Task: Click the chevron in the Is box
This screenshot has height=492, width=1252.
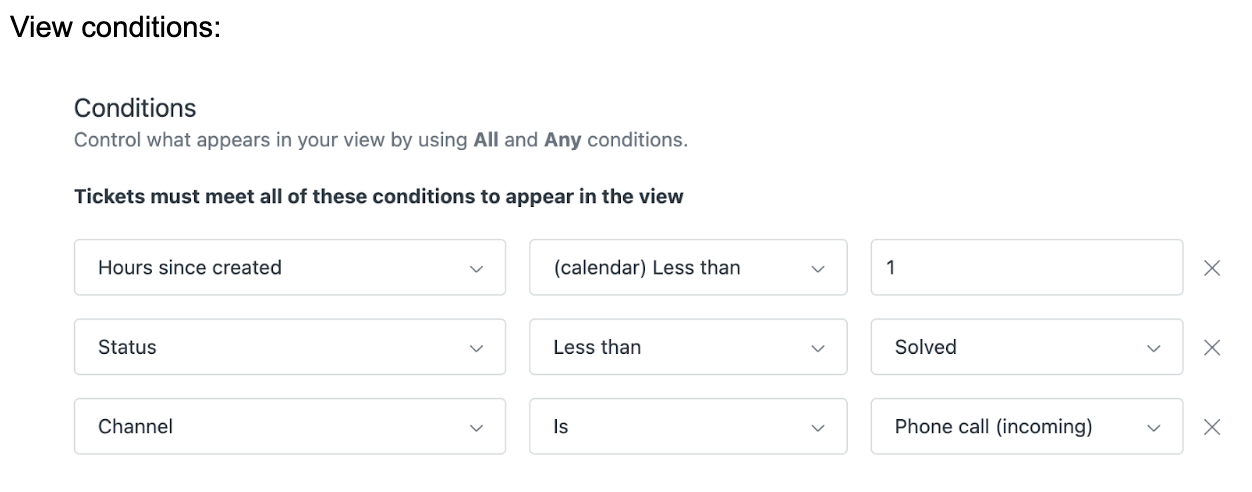Action: [x=818, y=428]
